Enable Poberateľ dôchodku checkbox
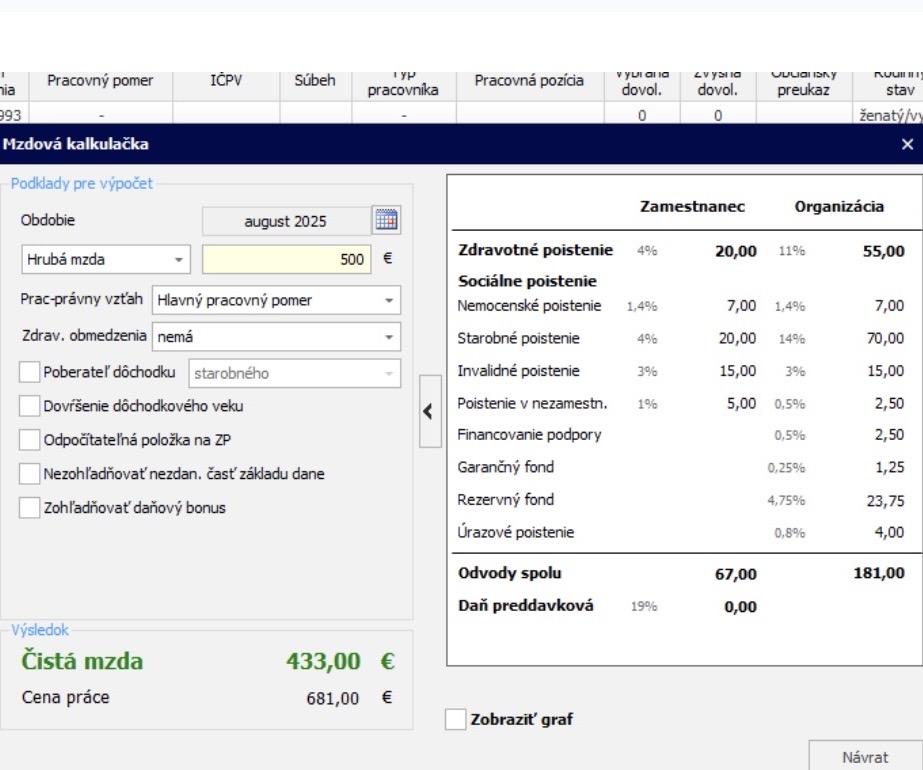923x770 pixels. click(x=29, y=373)
